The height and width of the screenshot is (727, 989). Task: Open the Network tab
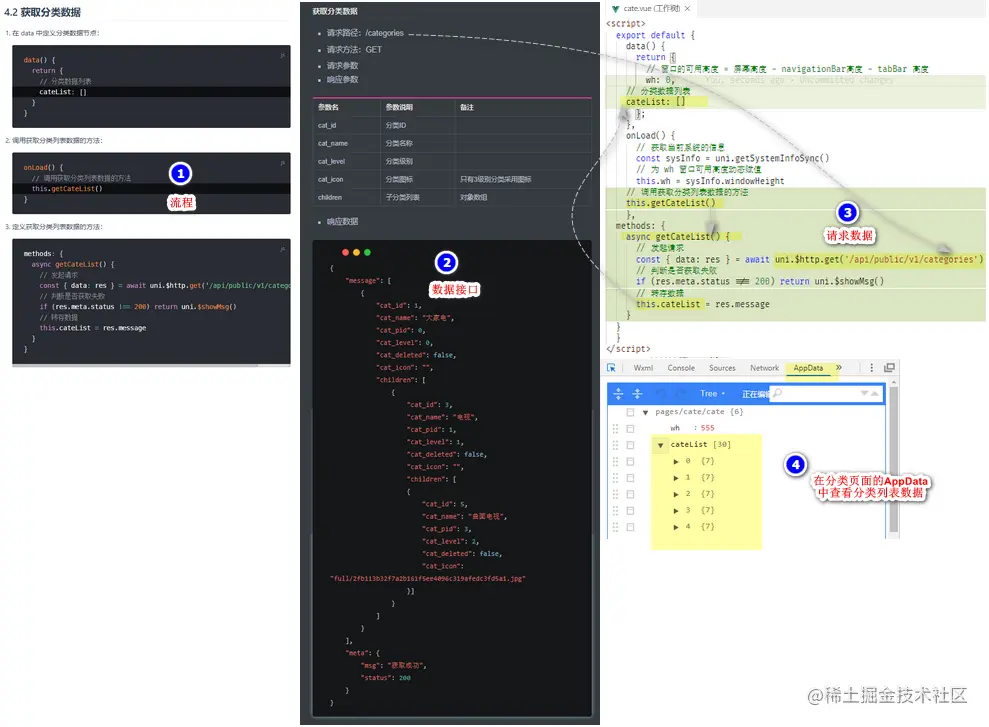pyautogui.click(x=764, y=368)
